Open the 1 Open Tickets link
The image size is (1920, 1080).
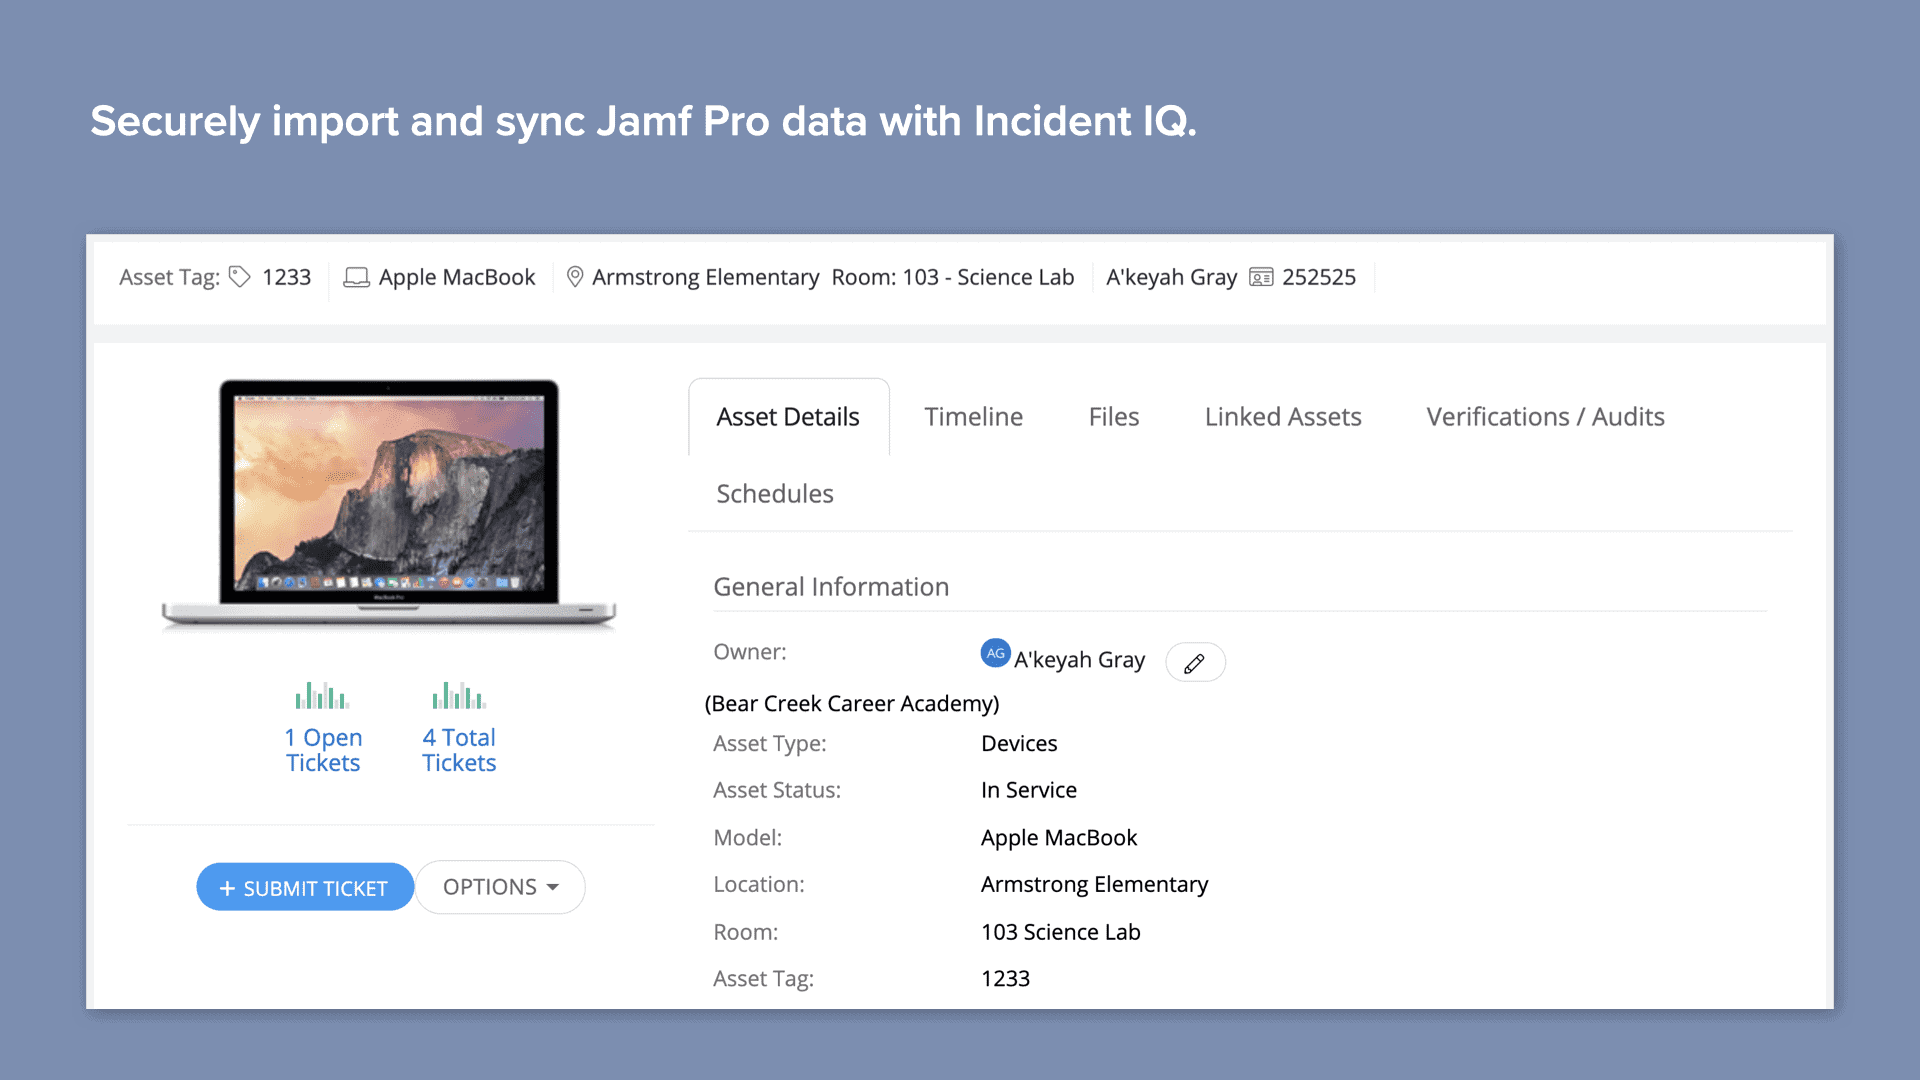click(x=322, y=750)
